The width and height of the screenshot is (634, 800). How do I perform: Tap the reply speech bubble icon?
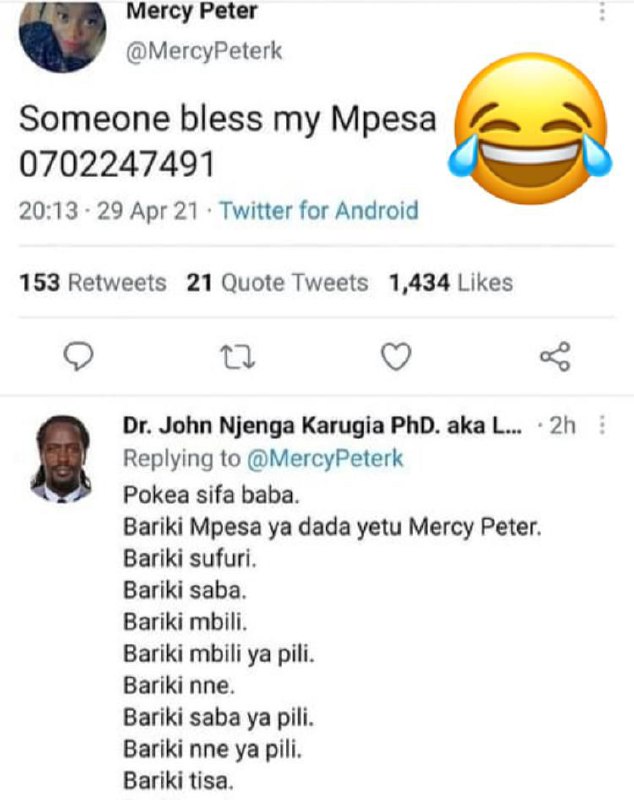coord(78,356)
